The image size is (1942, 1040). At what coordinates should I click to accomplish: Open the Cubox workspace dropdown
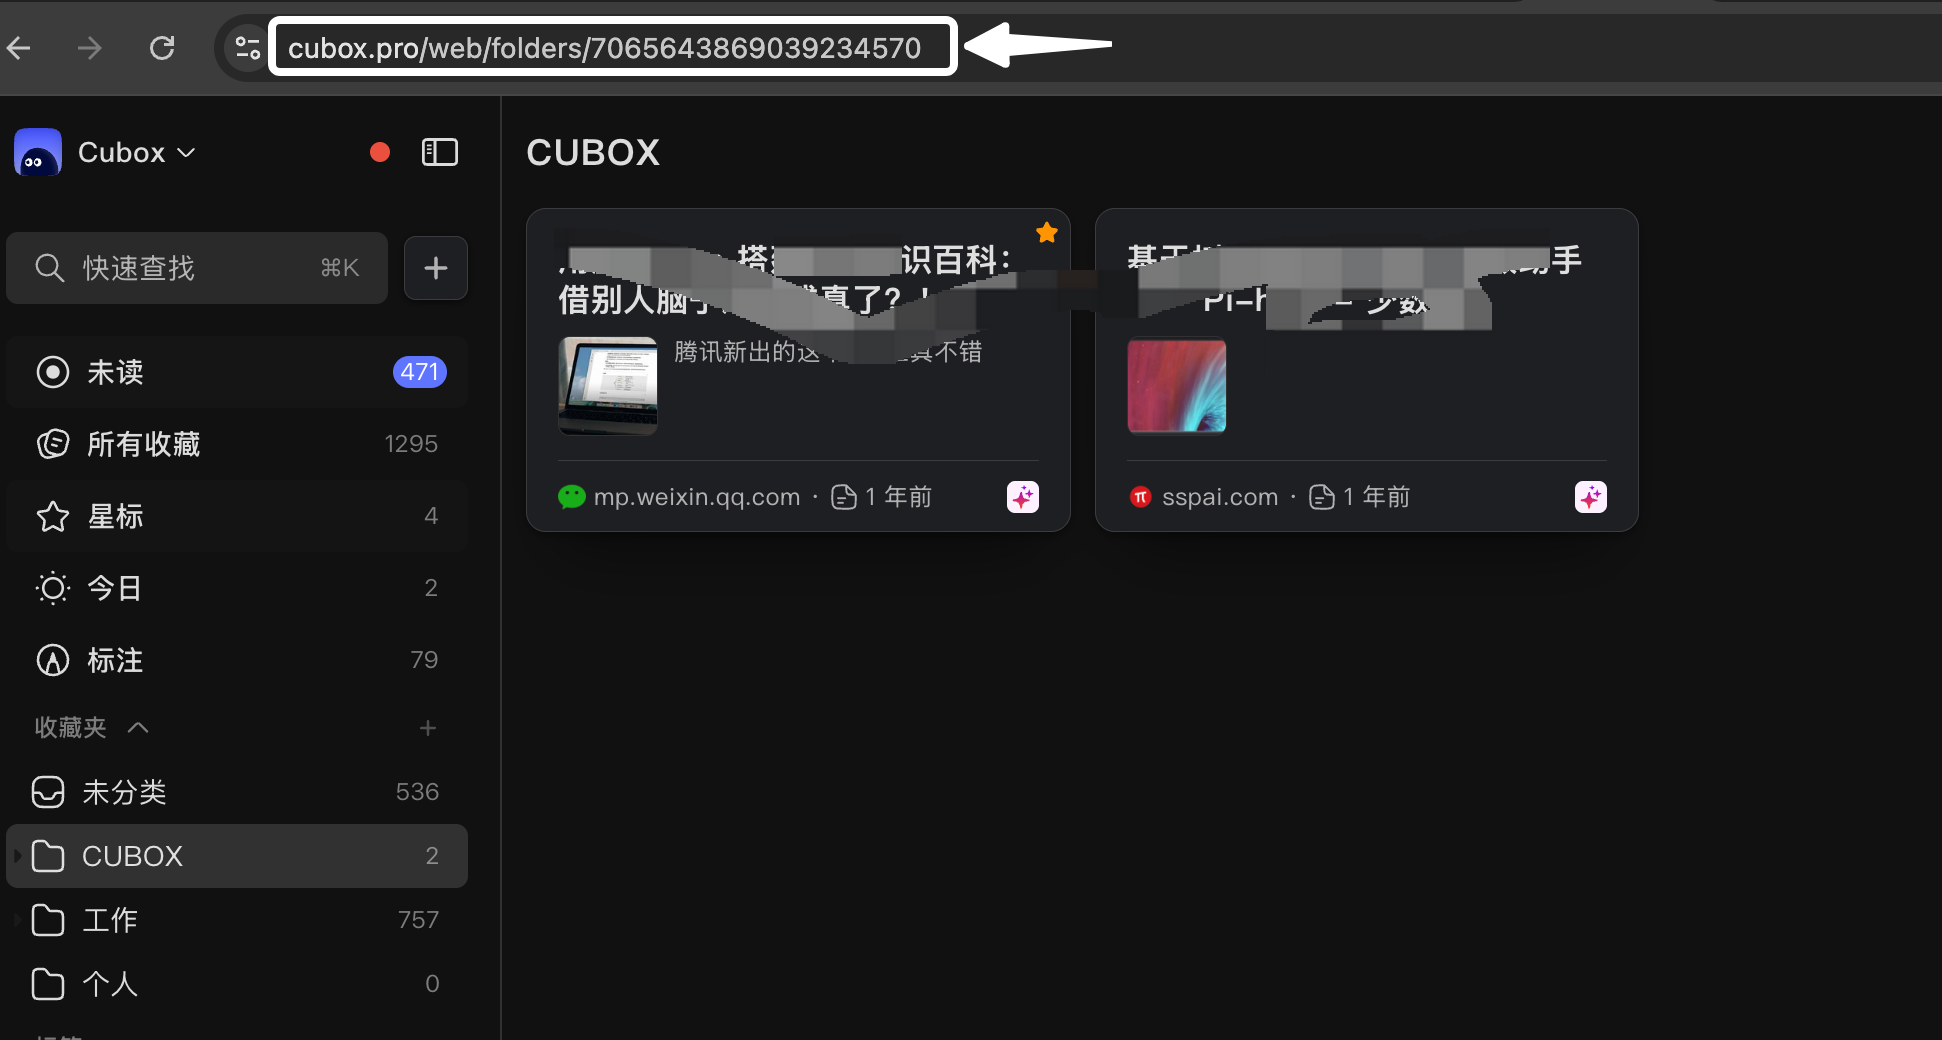(x=186, y=152)
